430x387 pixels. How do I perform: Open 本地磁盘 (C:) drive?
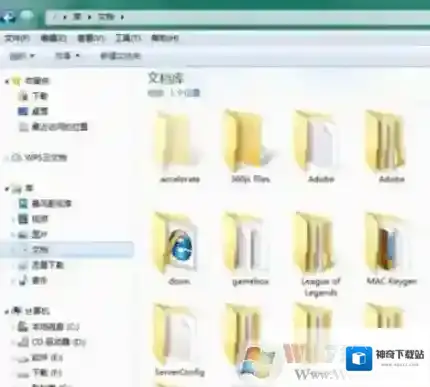pos(55,327)
